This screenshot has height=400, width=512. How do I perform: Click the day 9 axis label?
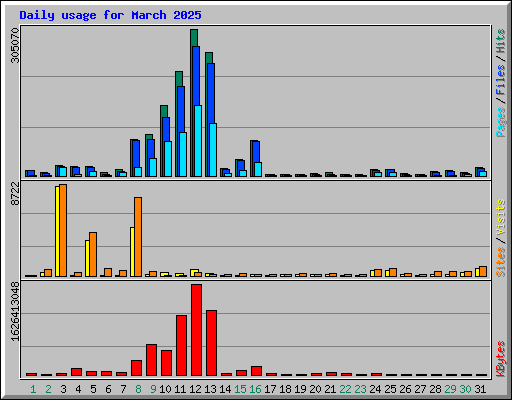(153, 389)
